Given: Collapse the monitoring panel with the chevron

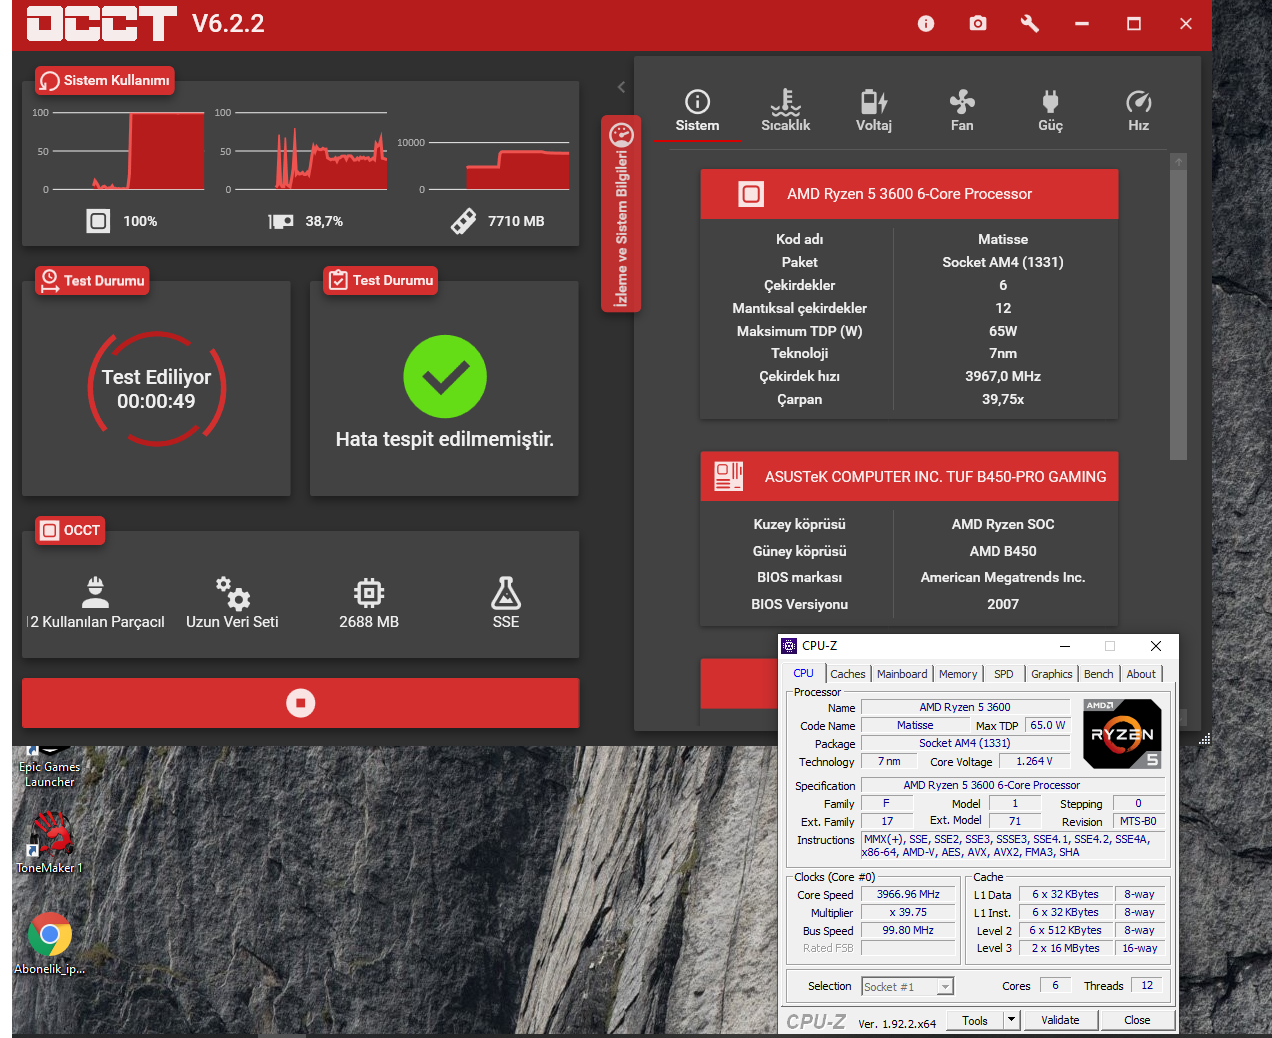Looking at the screenshot, I should 621,87.
